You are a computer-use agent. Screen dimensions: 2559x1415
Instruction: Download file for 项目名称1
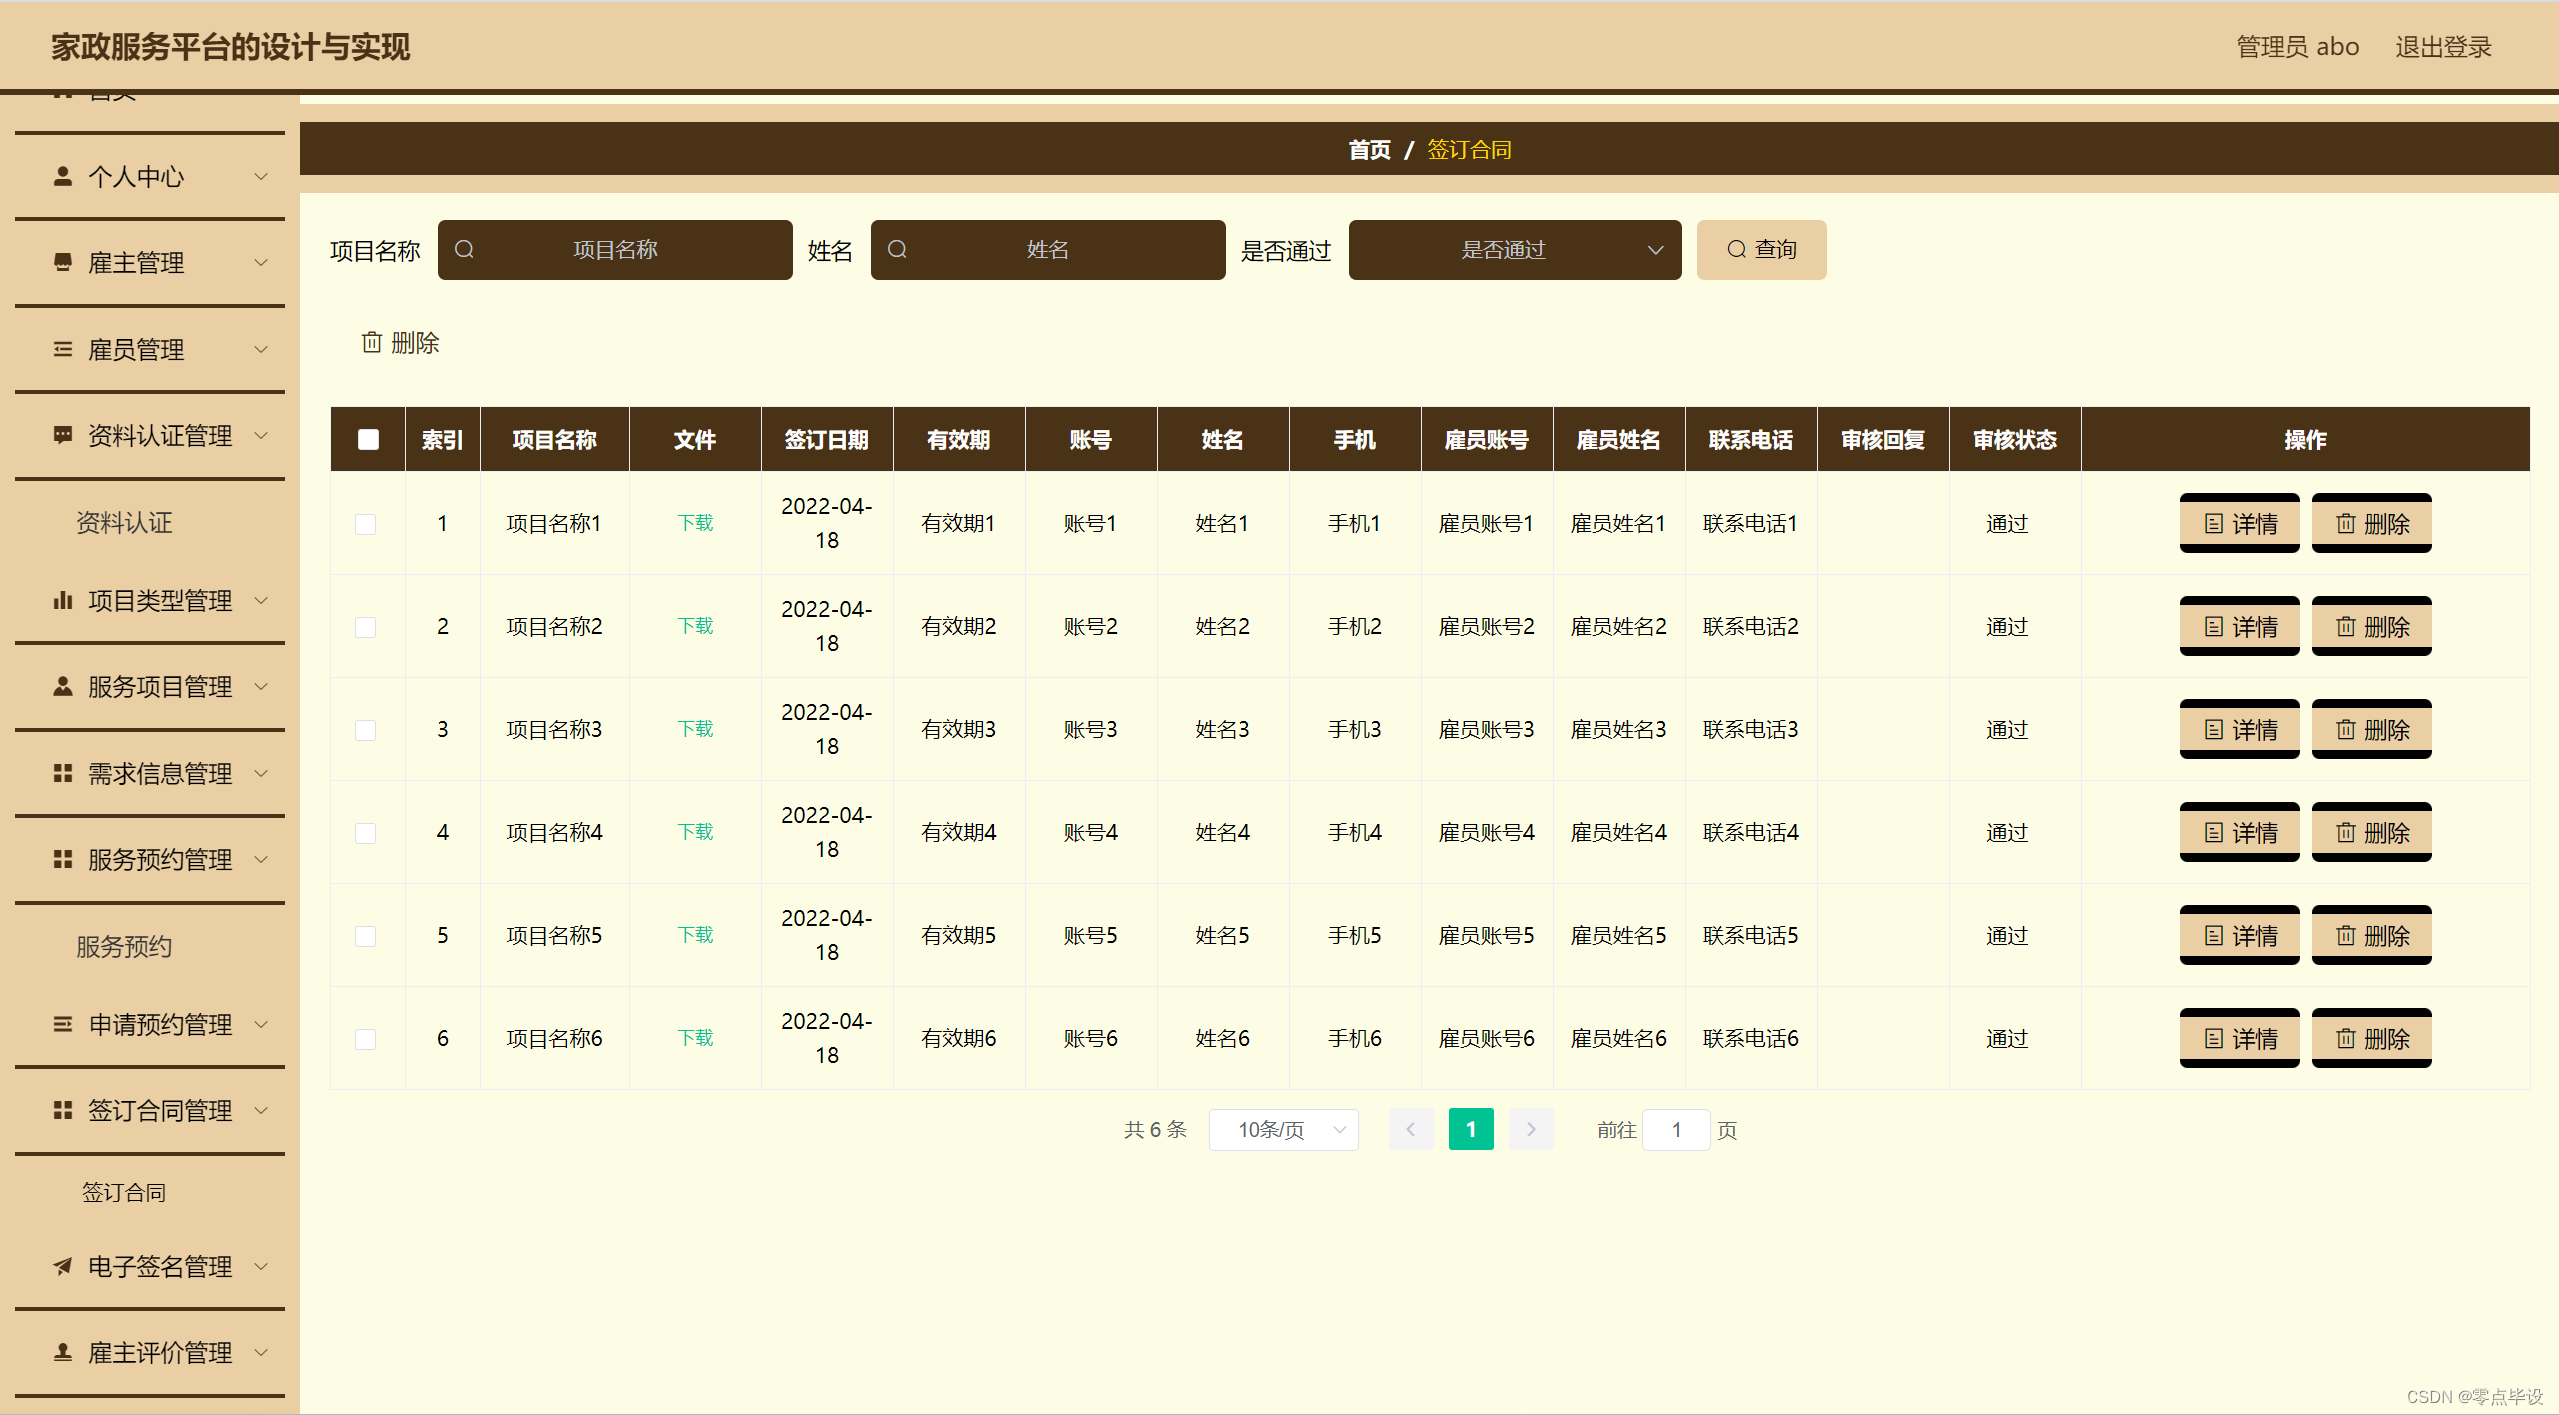pos(695,523)
